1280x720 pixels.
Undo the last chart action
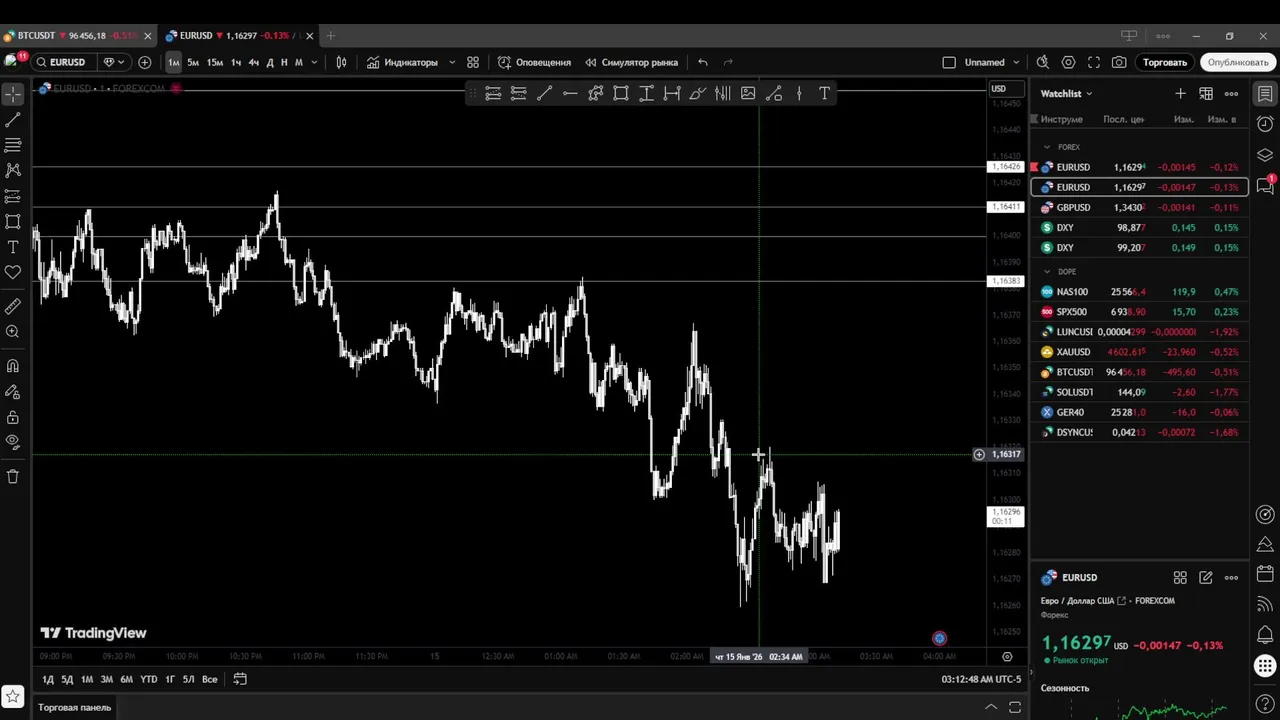coord(703,62)
